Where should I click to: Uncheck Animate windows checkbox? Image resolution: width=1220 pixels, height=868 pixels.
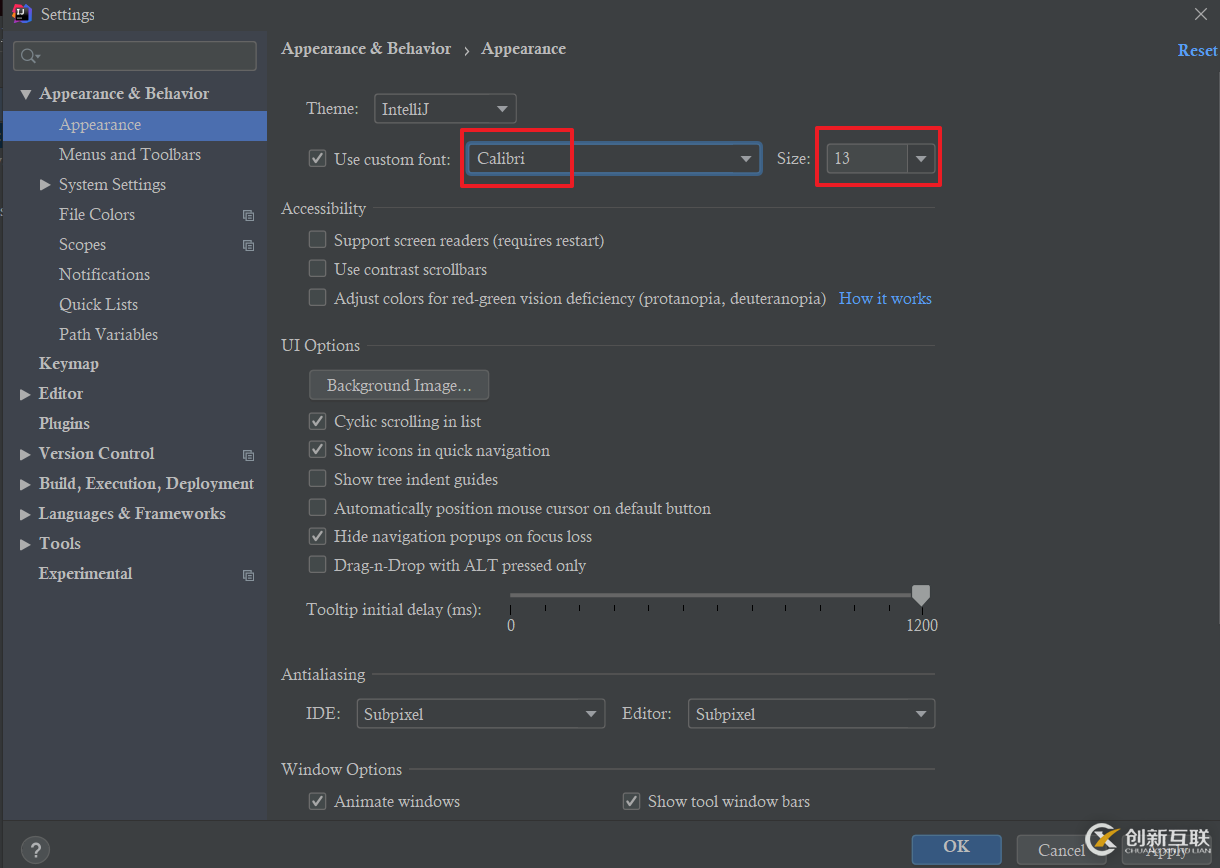coord(318,801)
